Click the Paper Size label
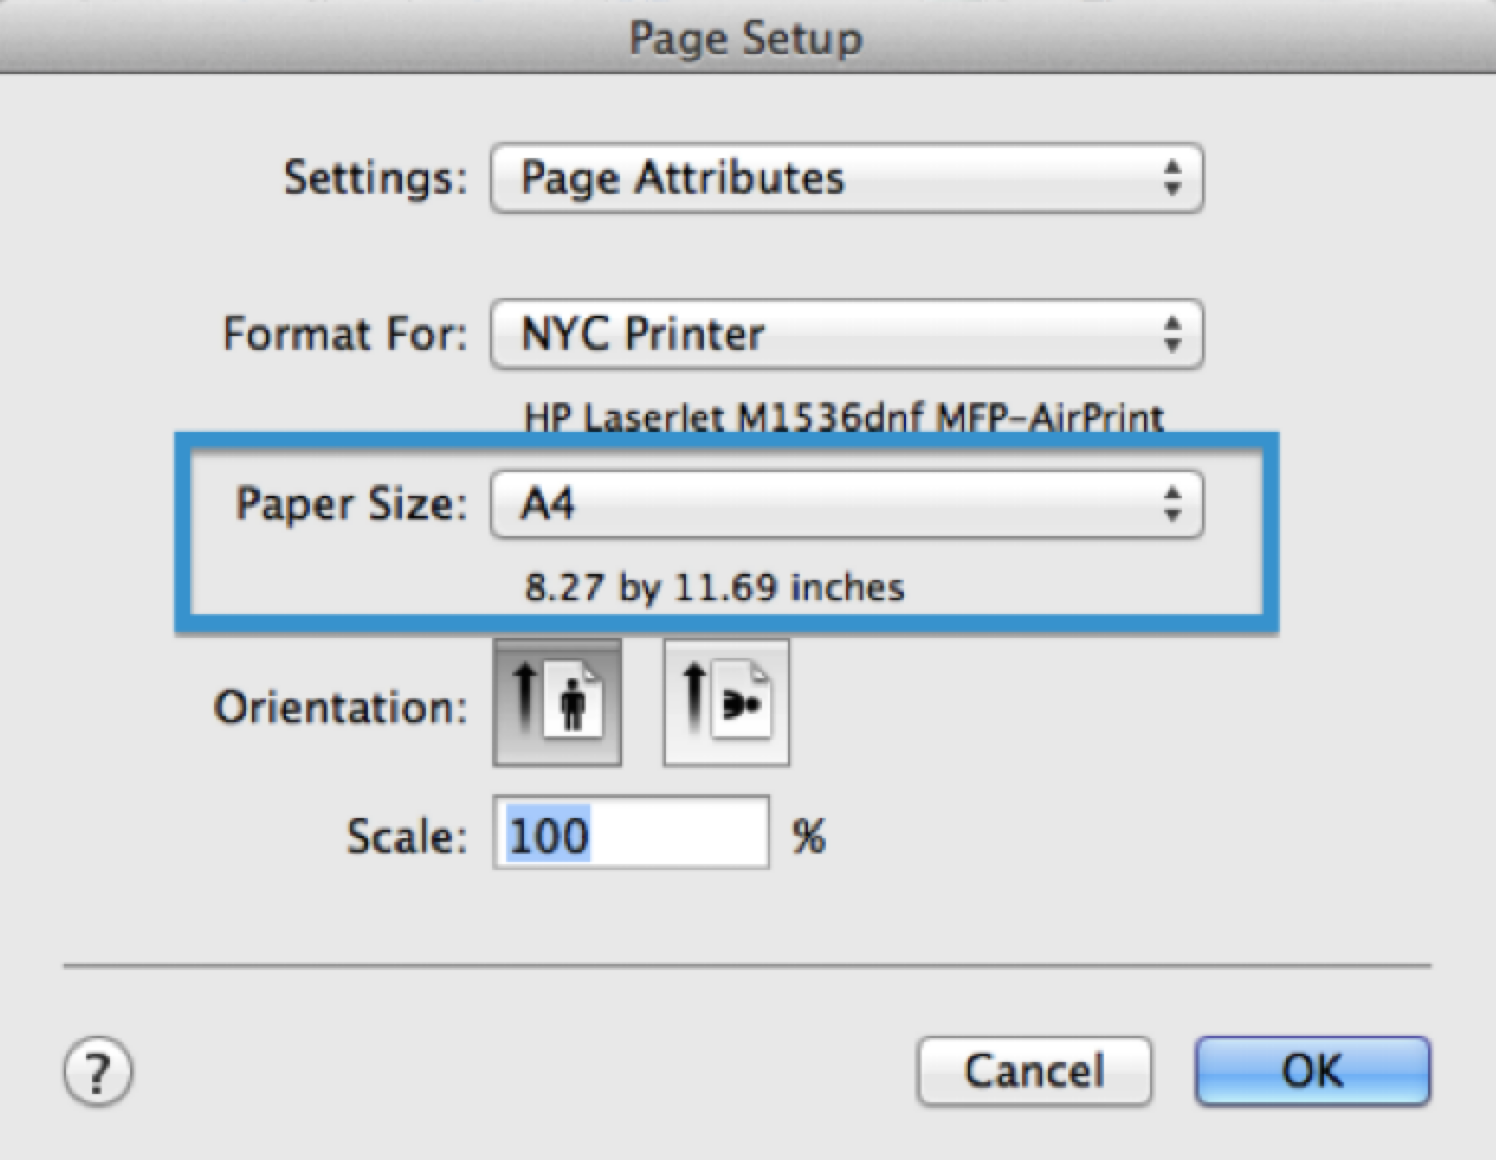This screenshot has width=1496, height=1160. point(351,503)
